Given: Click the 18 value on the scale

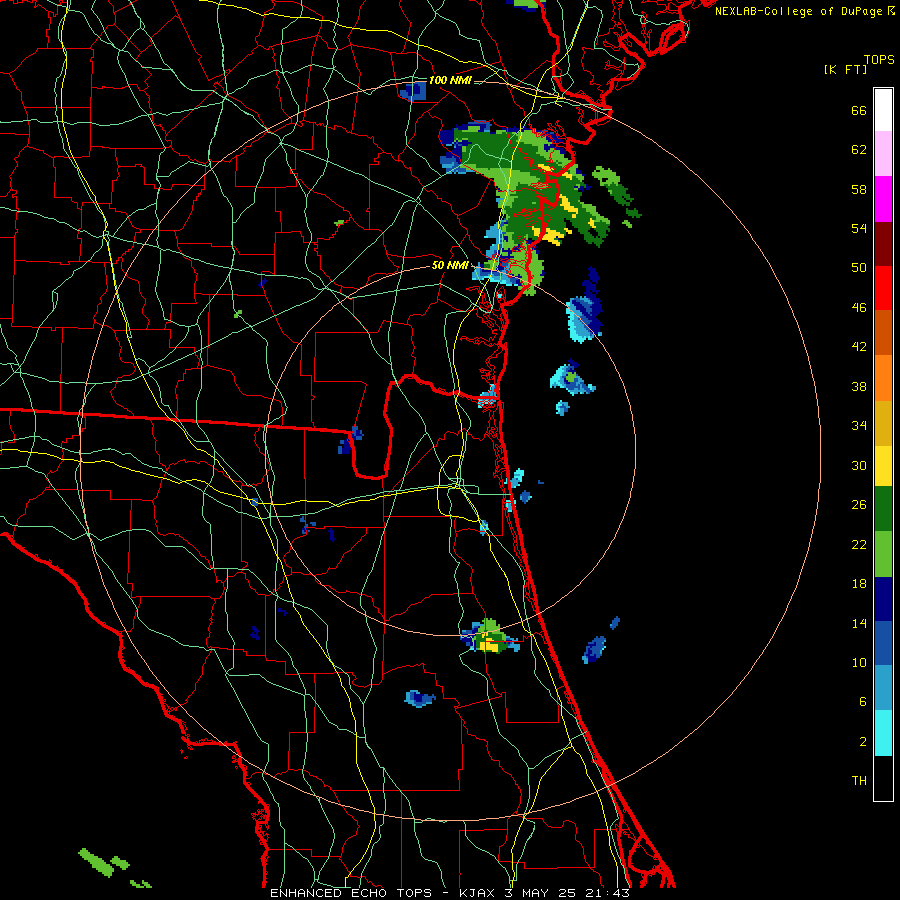Looking at the screenshot, I should coord(859,584).
